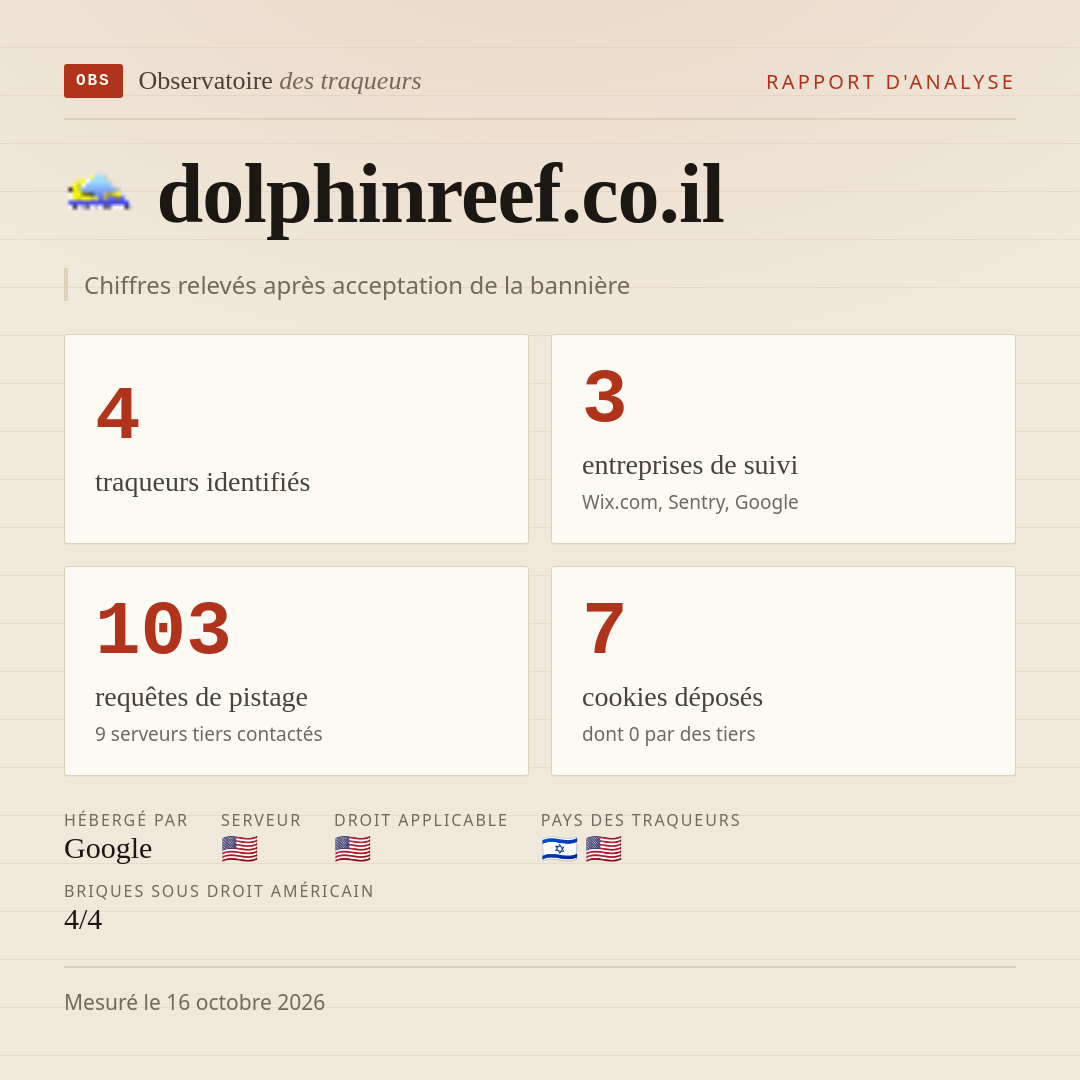The image size is (1080, 1080).
Task: Click '9 serveurs tiers contactés' text
Action: click(209, 734)
